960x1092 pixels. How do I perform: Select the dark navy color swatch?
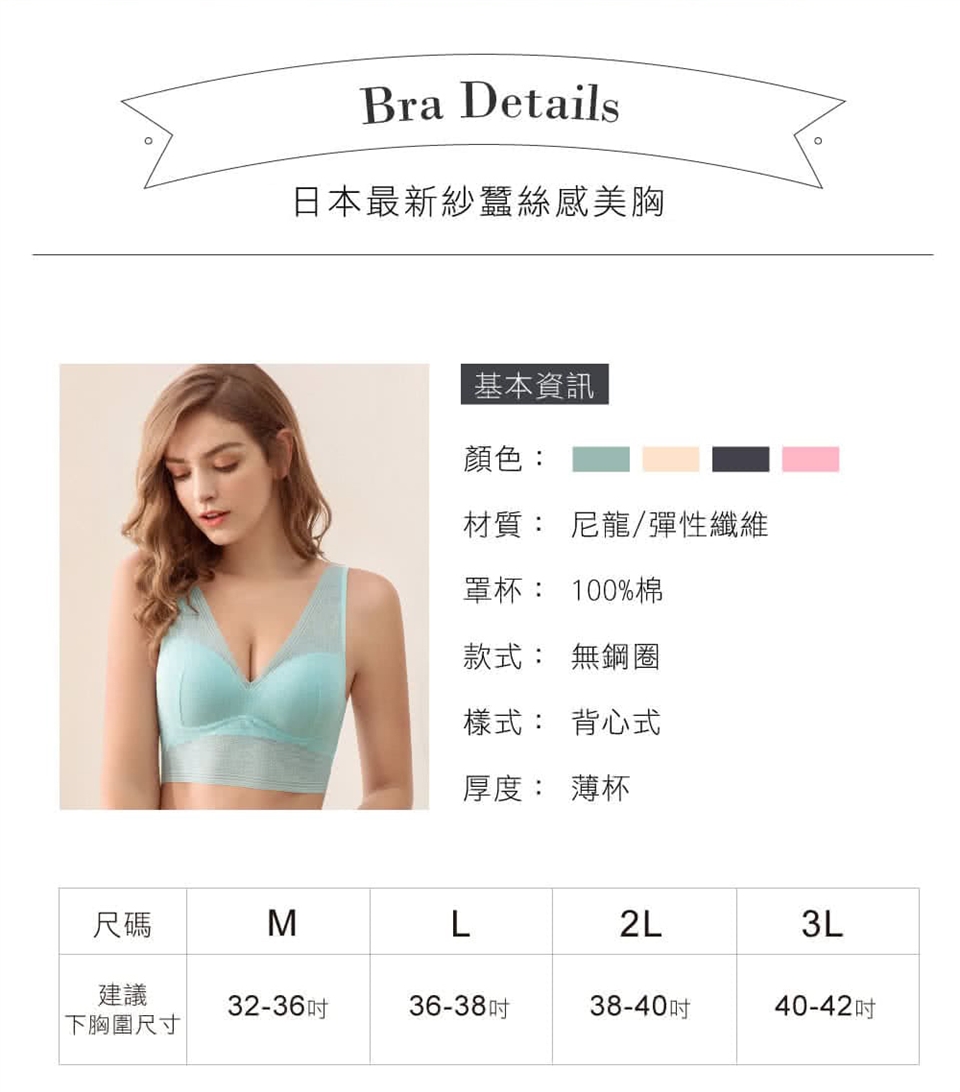click(741, 460)
